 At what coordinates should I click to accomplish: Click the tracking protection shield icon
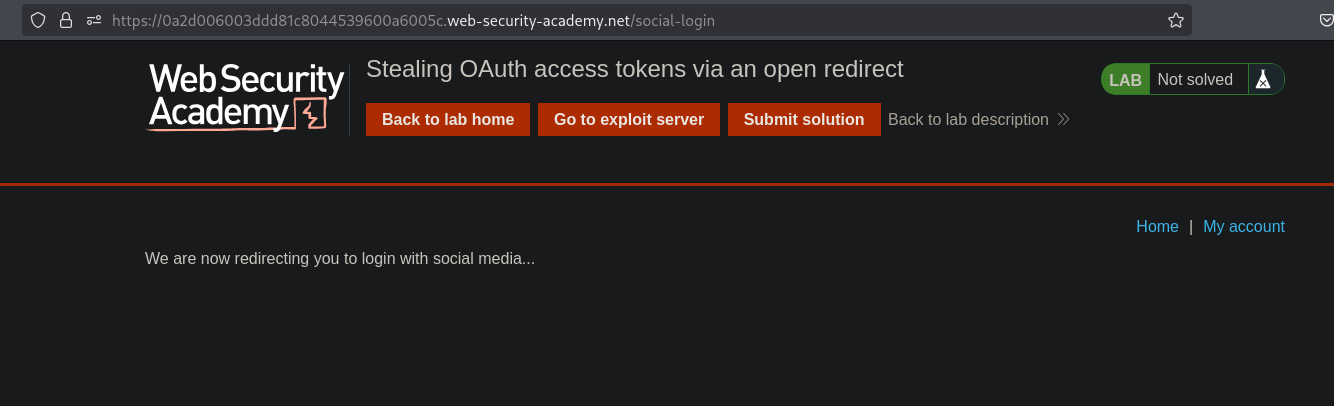[38, 20]
